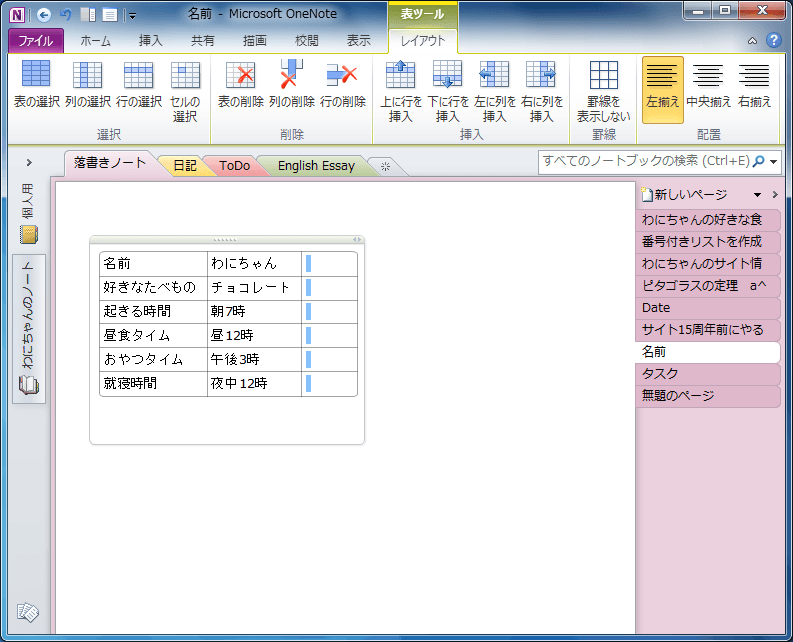
Task: Create a new section with the asterisk tab
Action: pyautogui.click(x=385, y=166)
